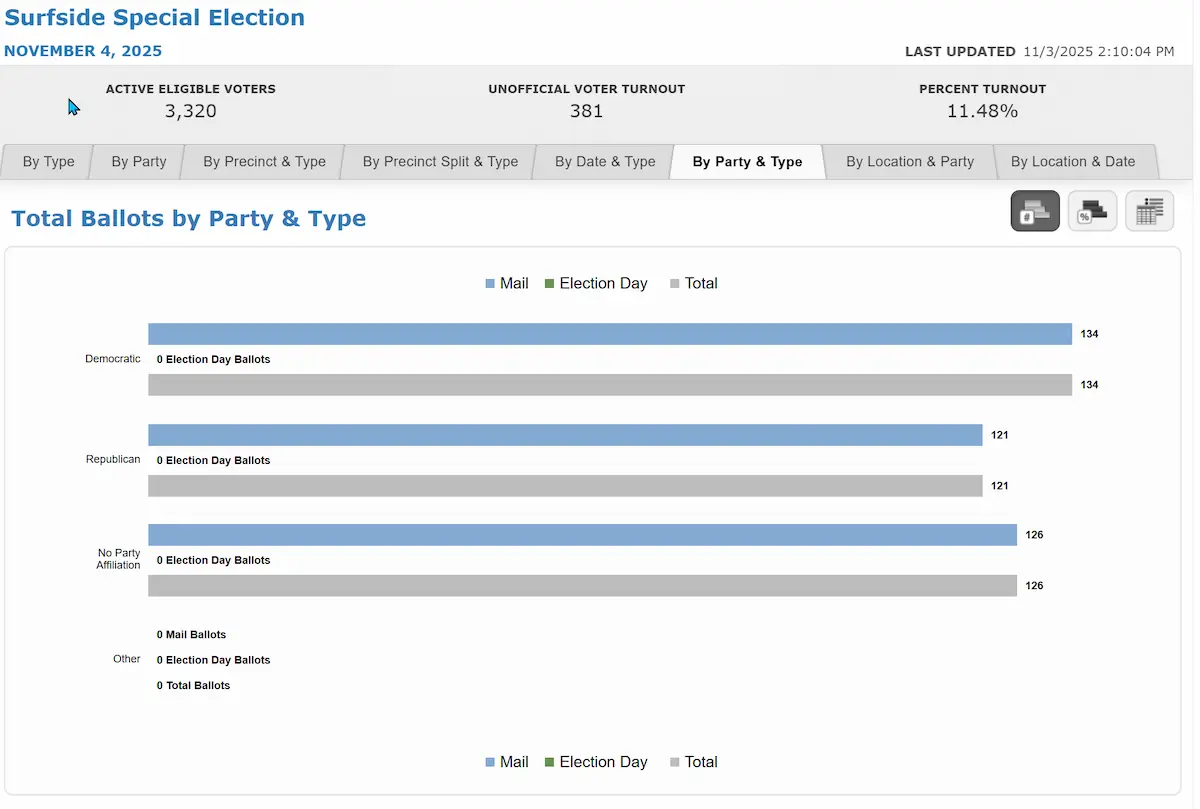Open the By Location & Party tab
Screen dimensions: 1200x809
click(x=910, y=162)
